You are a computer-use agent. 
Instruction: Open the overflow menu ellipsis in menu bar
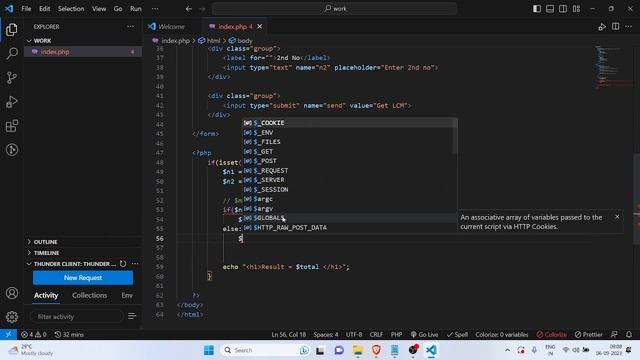[155, 9]
